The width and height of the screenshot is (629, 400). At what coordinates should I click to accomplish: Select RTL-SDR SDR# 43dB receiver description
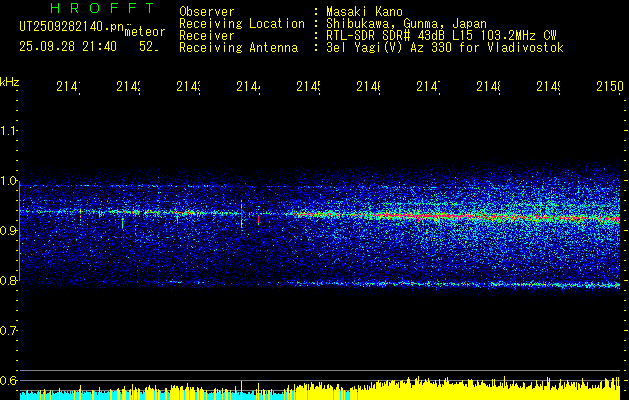442,36
